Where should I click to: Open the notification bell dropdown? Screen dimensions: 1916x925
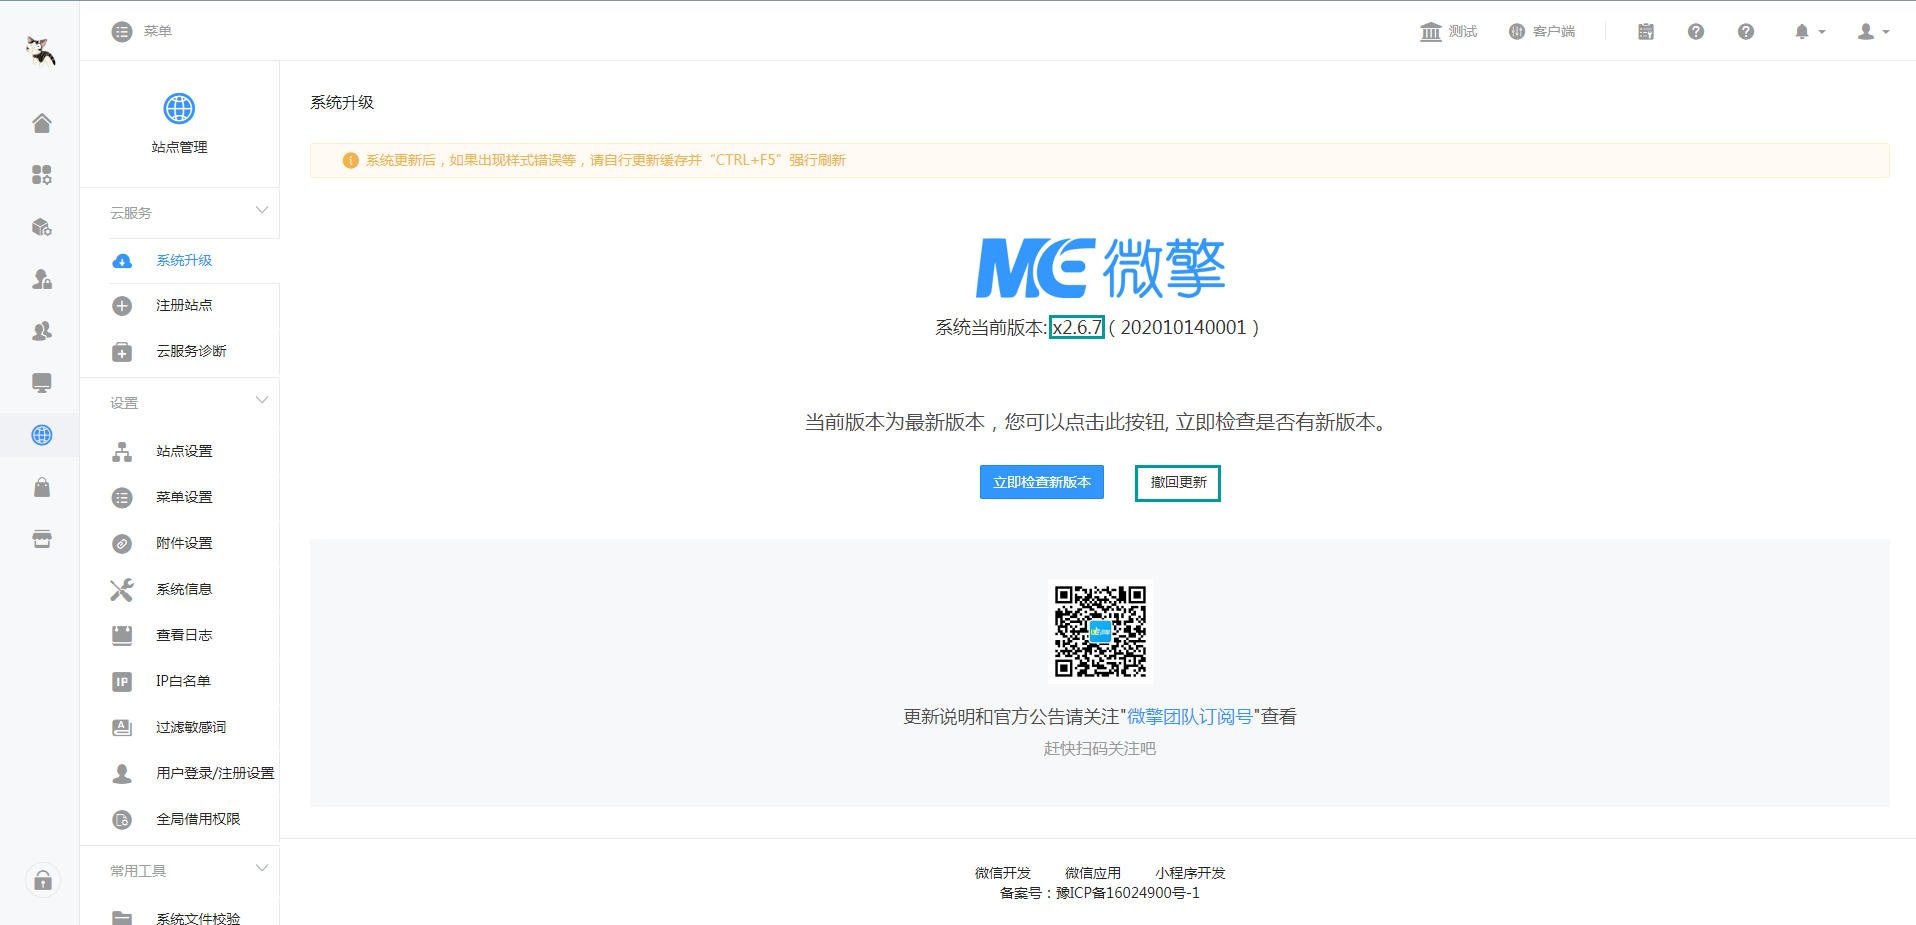pos(1810,32)
